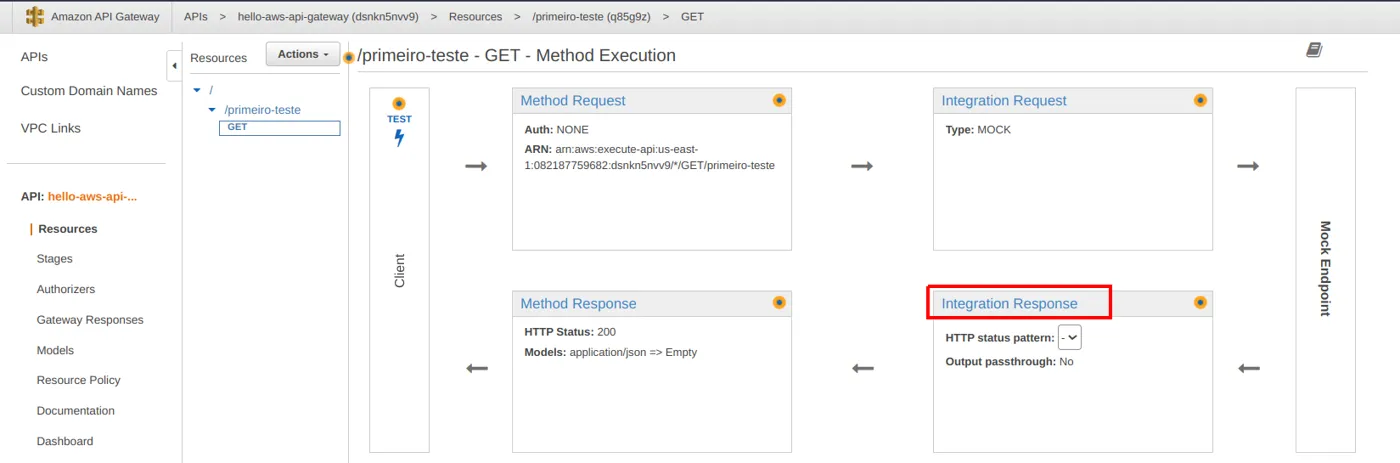Click the HTTP Status: 200 text
The width and height of the screenshot is (1400, 463).
click(x=570, y=332)
